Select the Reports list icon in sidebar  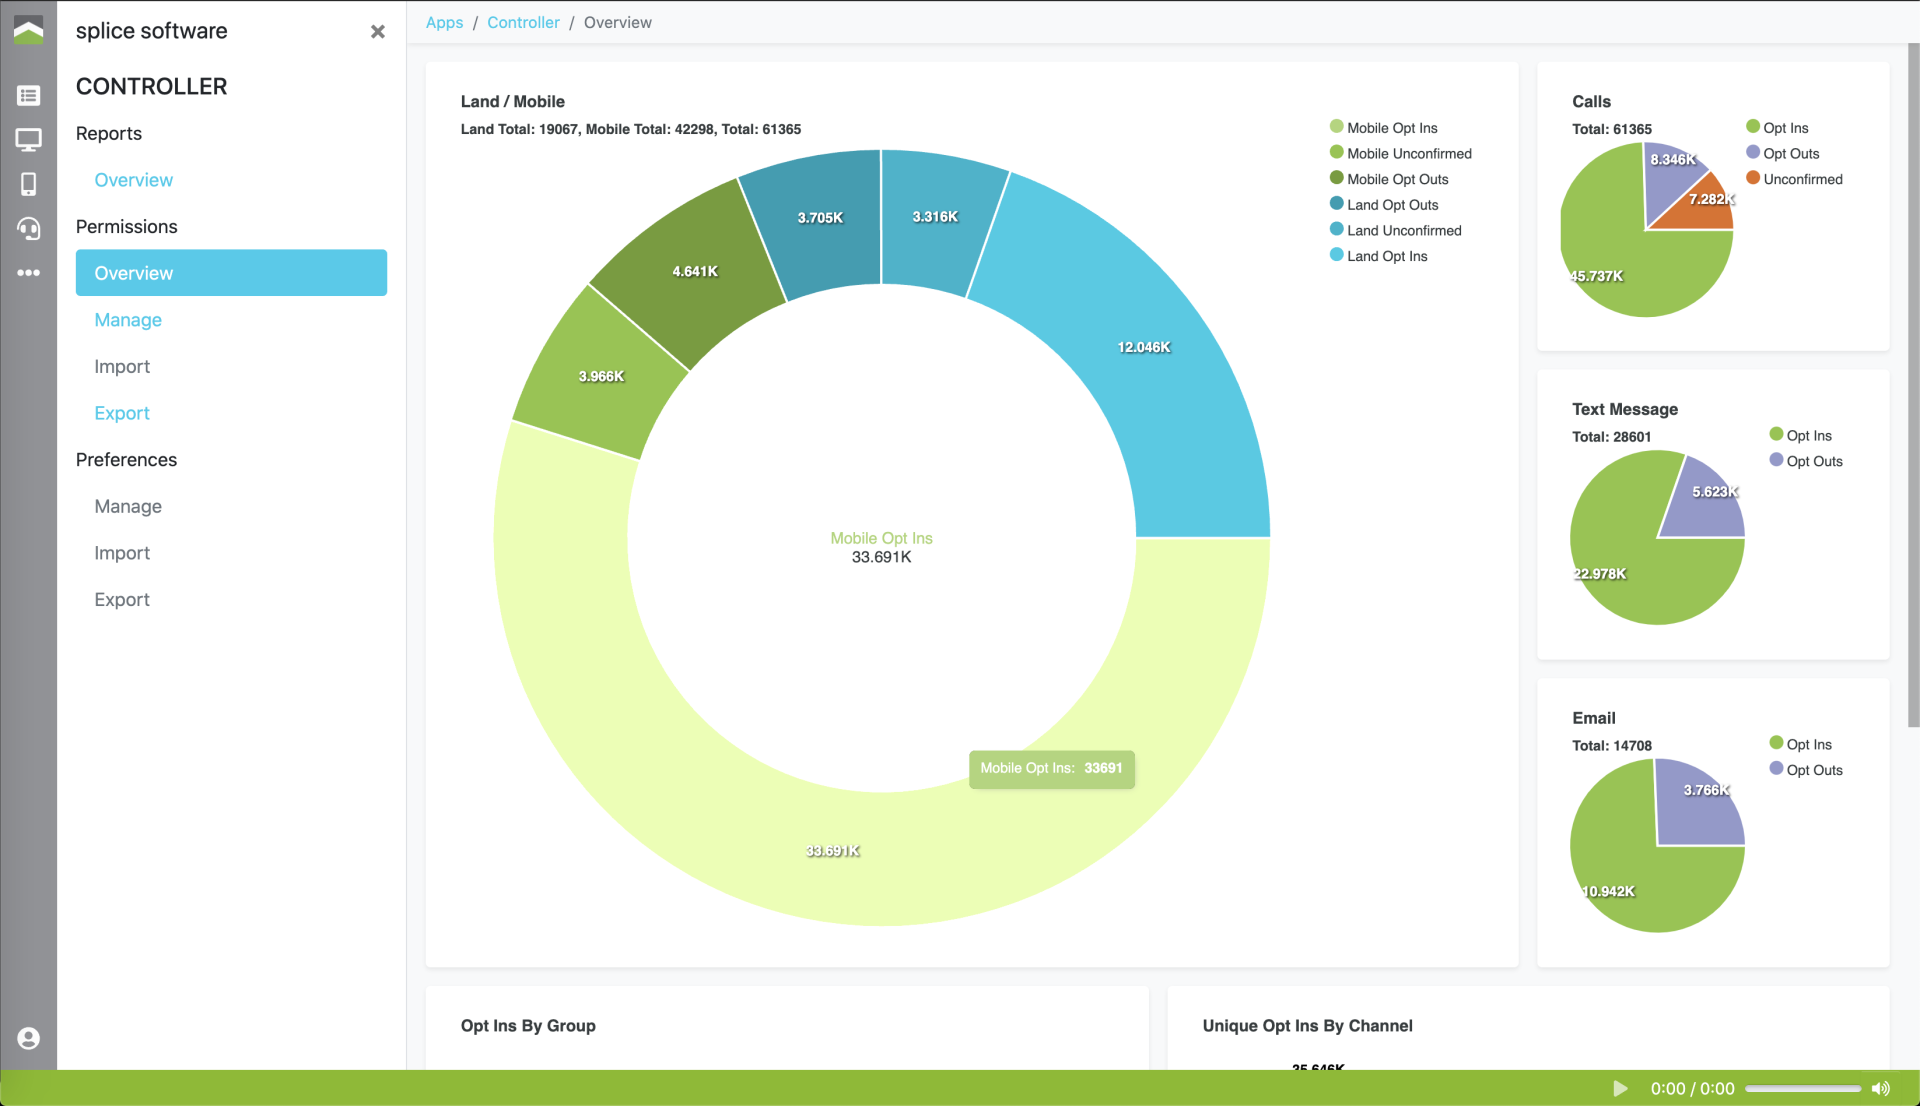(x=29, y=95)
